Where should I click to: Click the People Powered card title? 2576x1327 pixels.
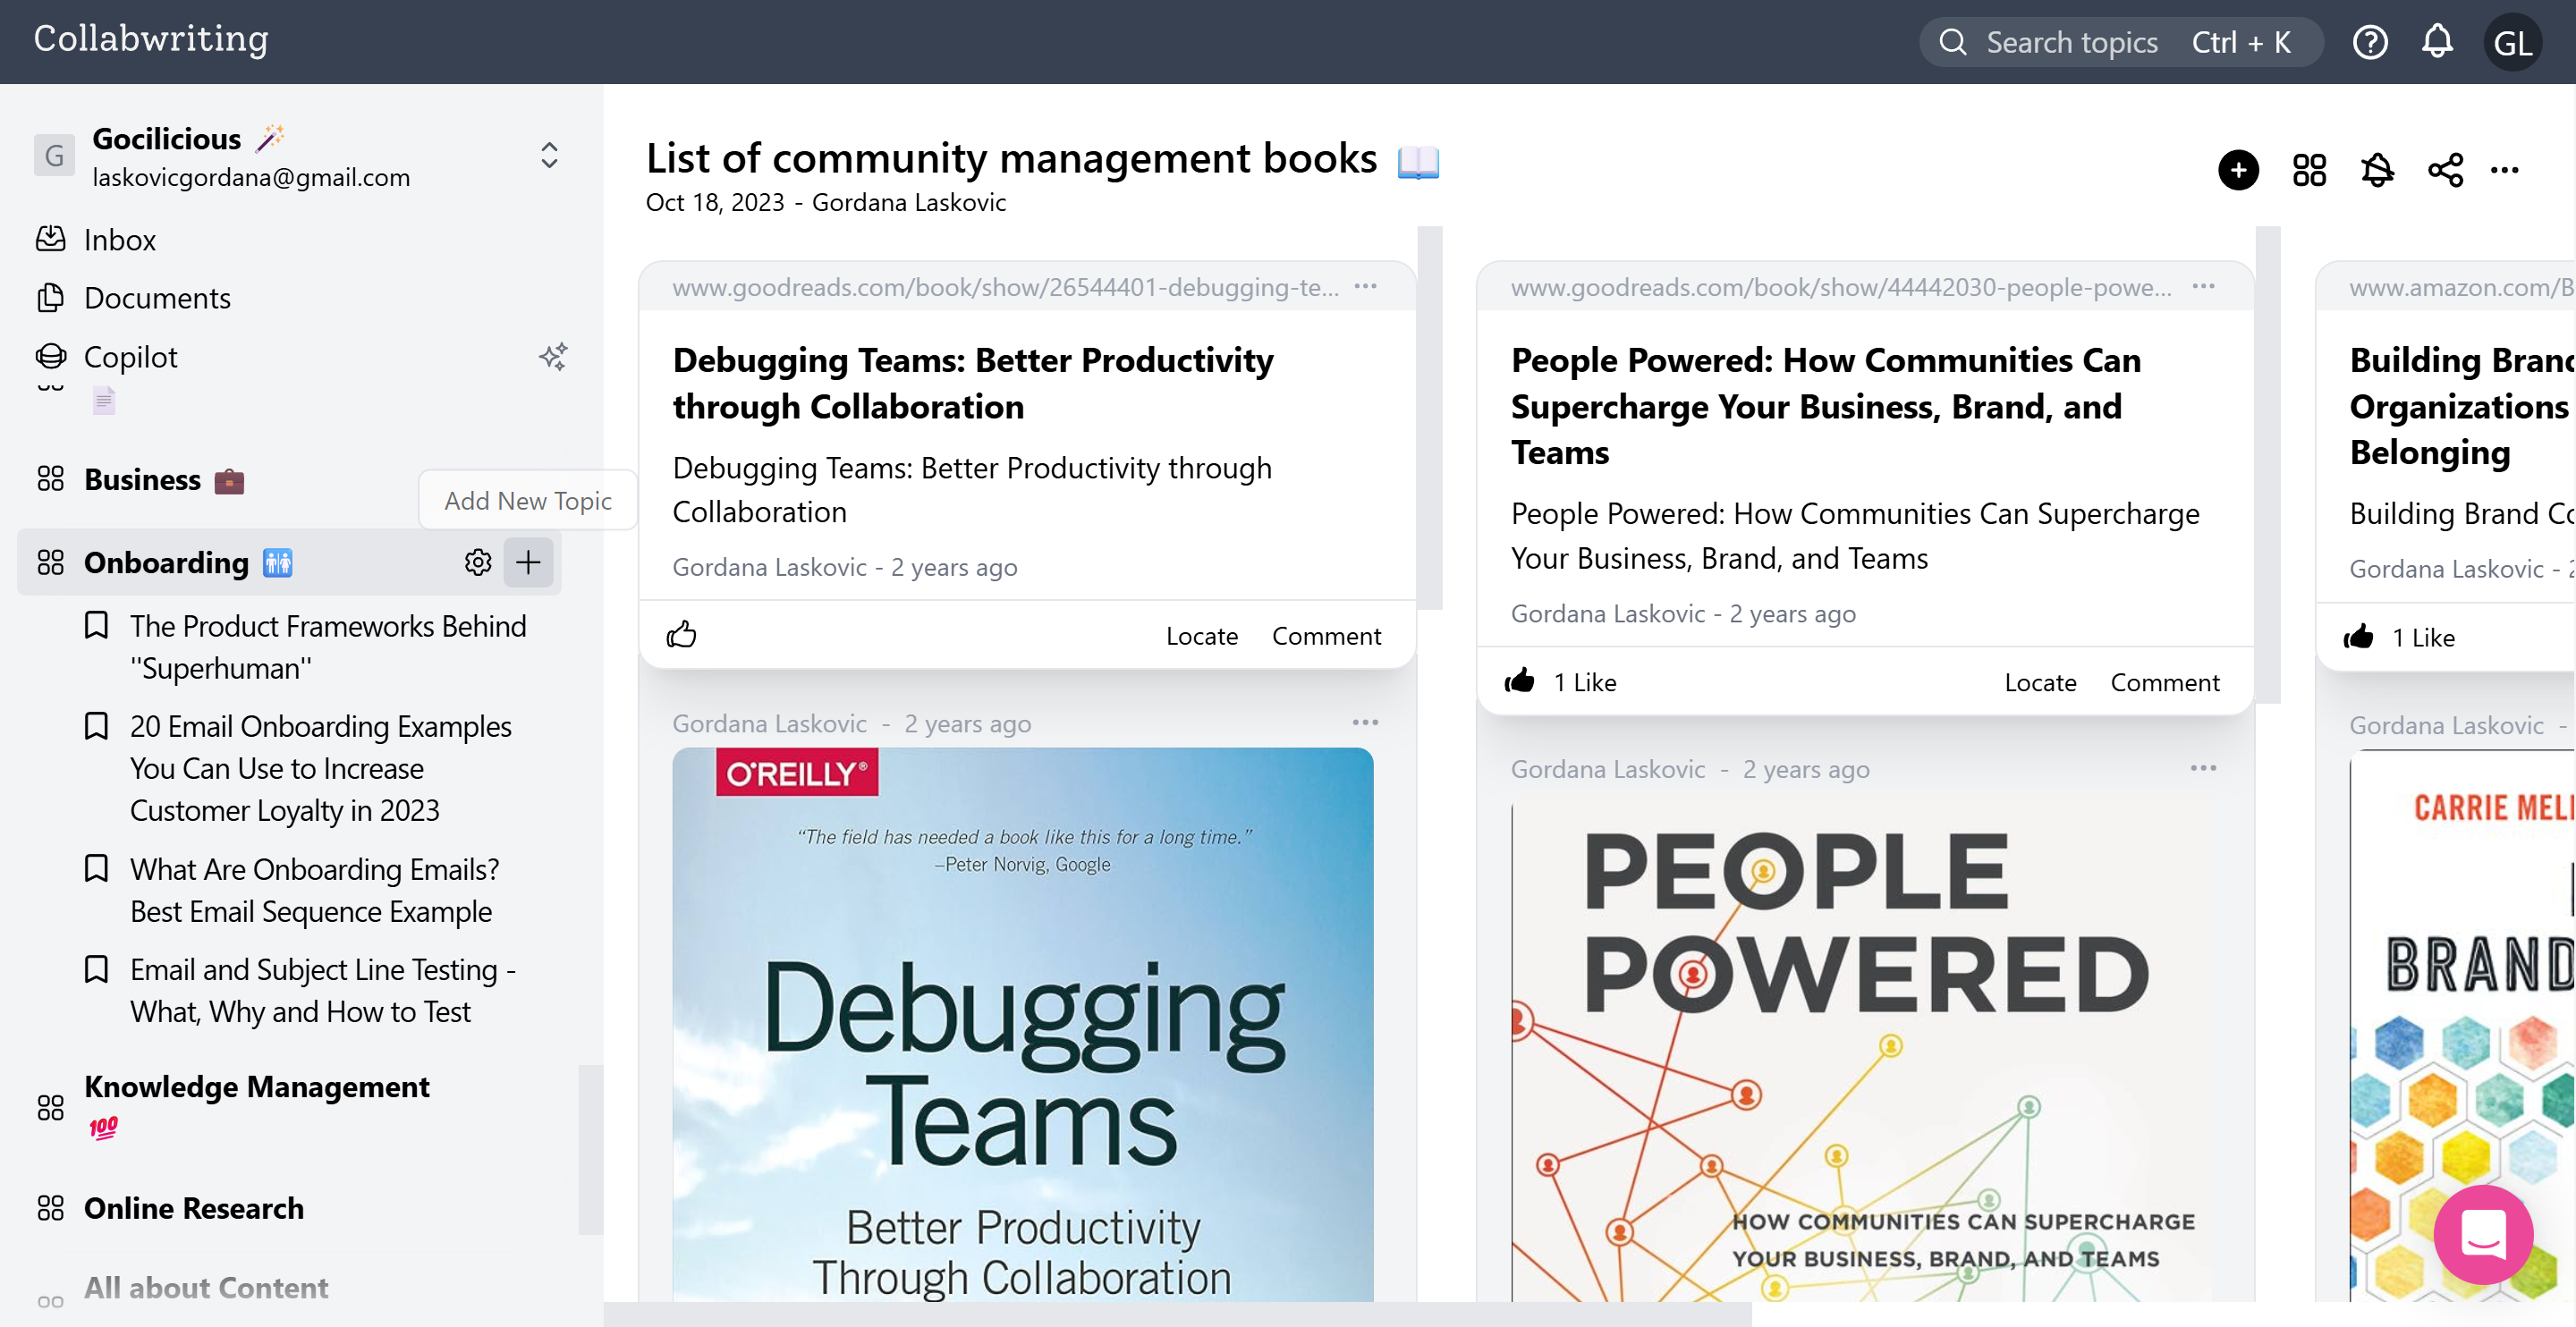(1825, 406)
